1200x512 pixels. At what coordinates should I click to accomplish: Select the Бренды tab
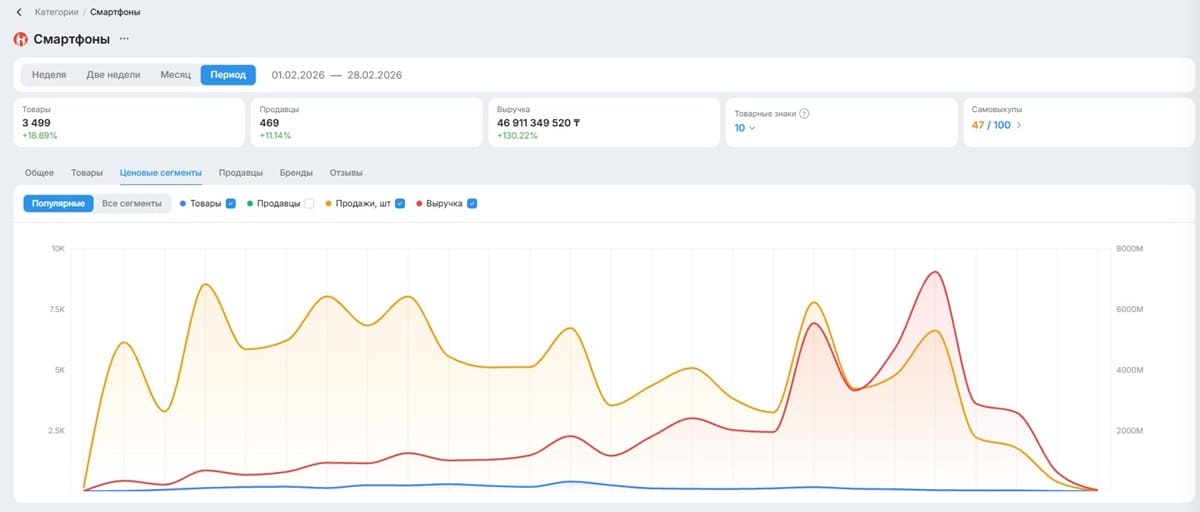coord(296,173)
